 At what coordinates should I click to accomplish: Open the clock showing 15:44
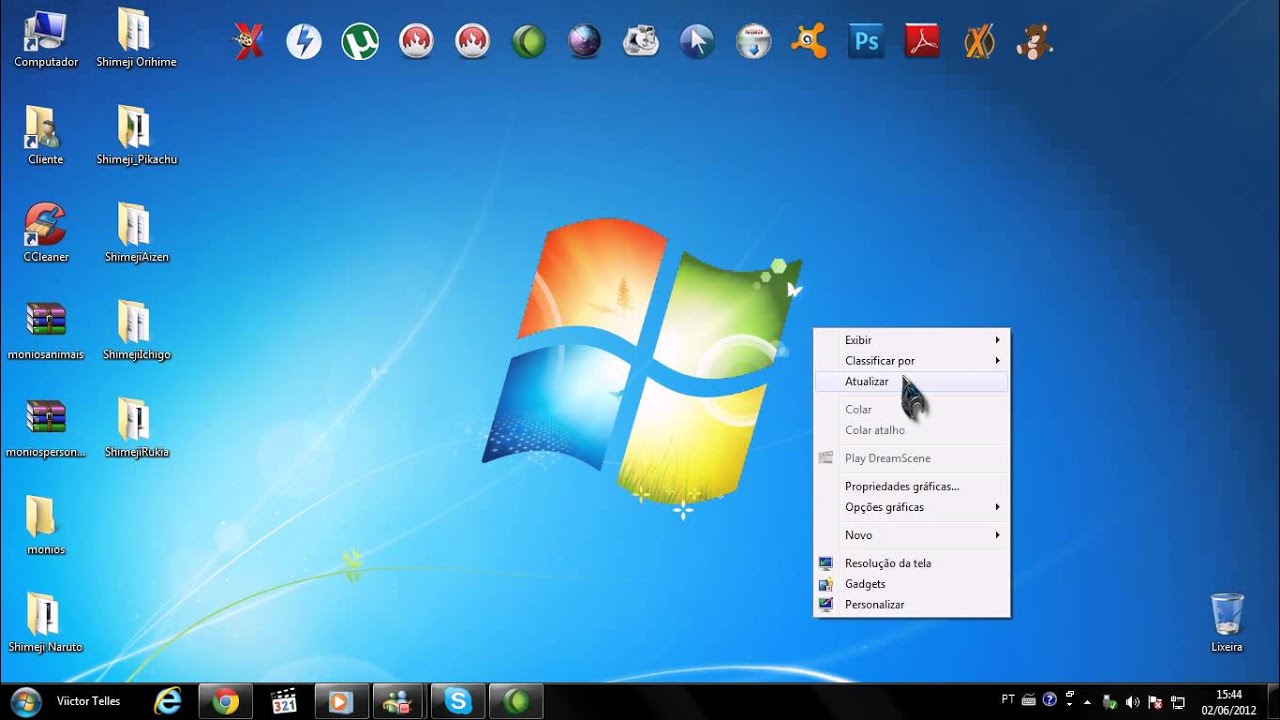1229,701
